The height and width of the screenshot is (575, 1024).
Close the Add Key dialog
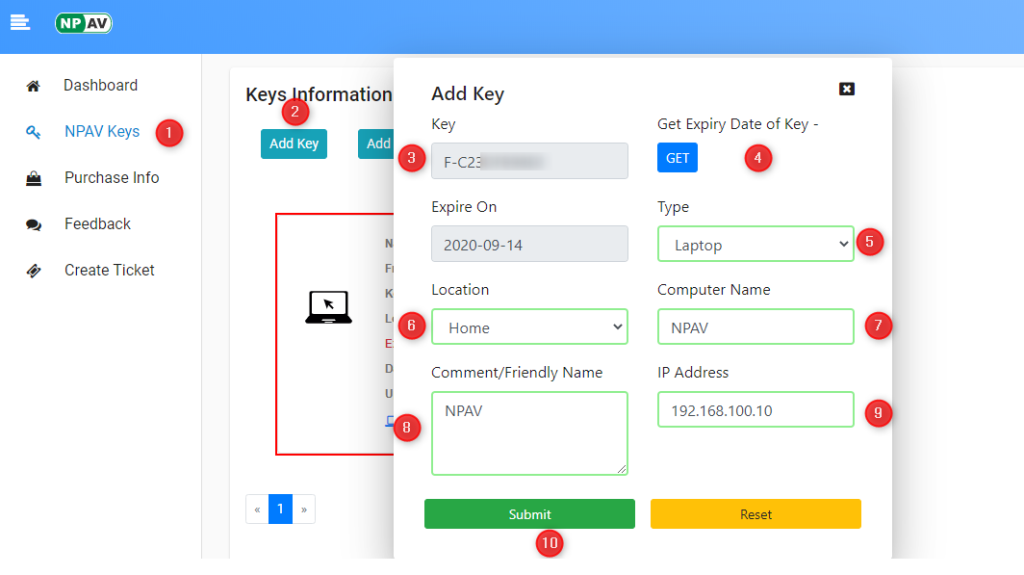846,89
